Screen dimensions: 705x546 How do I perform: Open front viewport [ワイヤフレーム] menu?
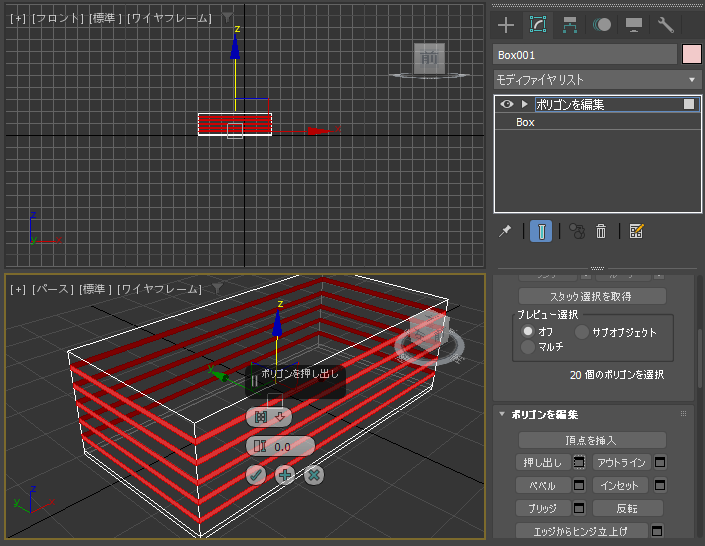coord(169,18)
